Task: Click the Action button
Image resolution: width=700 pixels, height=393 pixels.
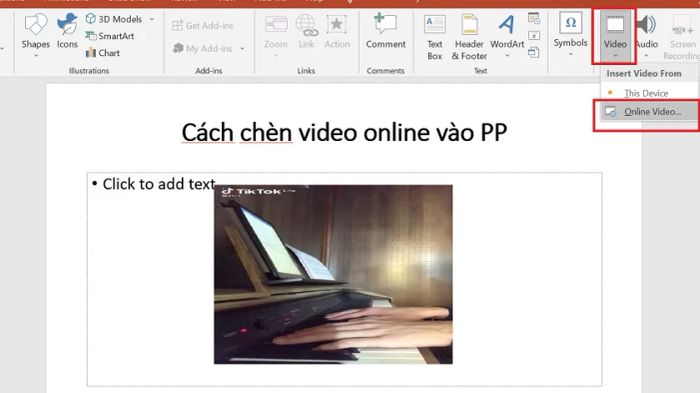Action: [337, 31]
